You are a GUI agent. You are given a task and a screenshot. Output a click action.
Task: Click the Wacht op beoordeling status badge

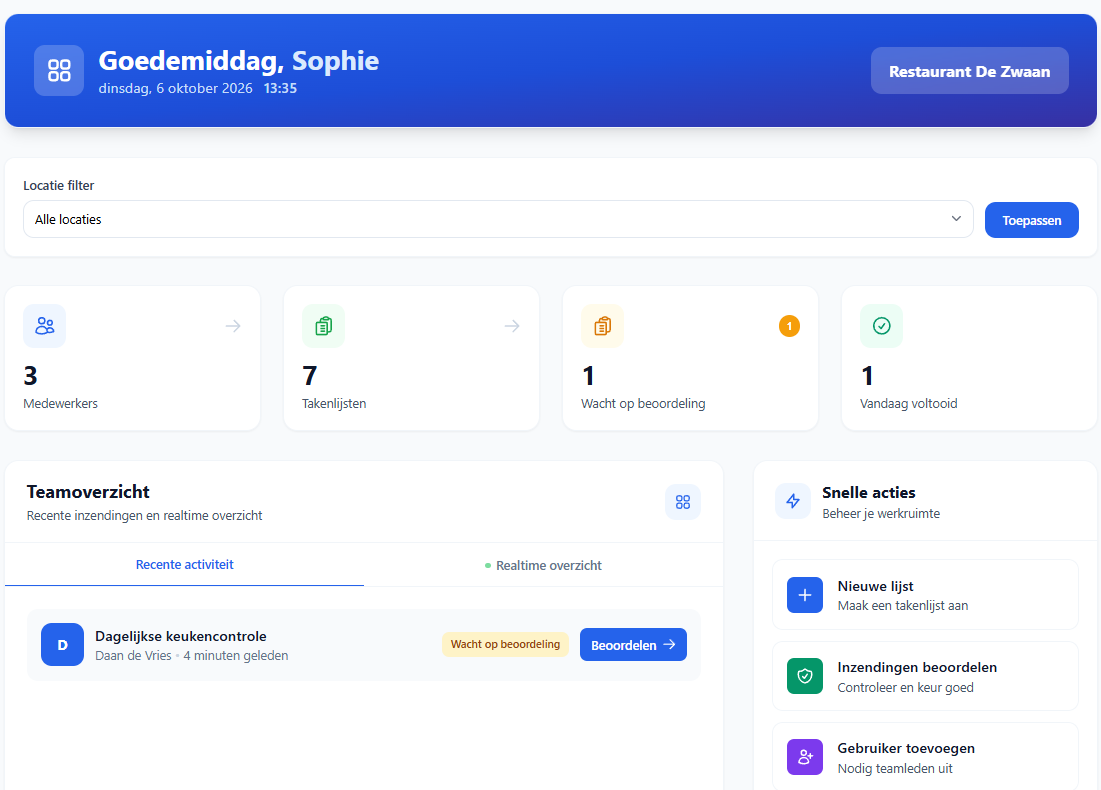[506, 644]
